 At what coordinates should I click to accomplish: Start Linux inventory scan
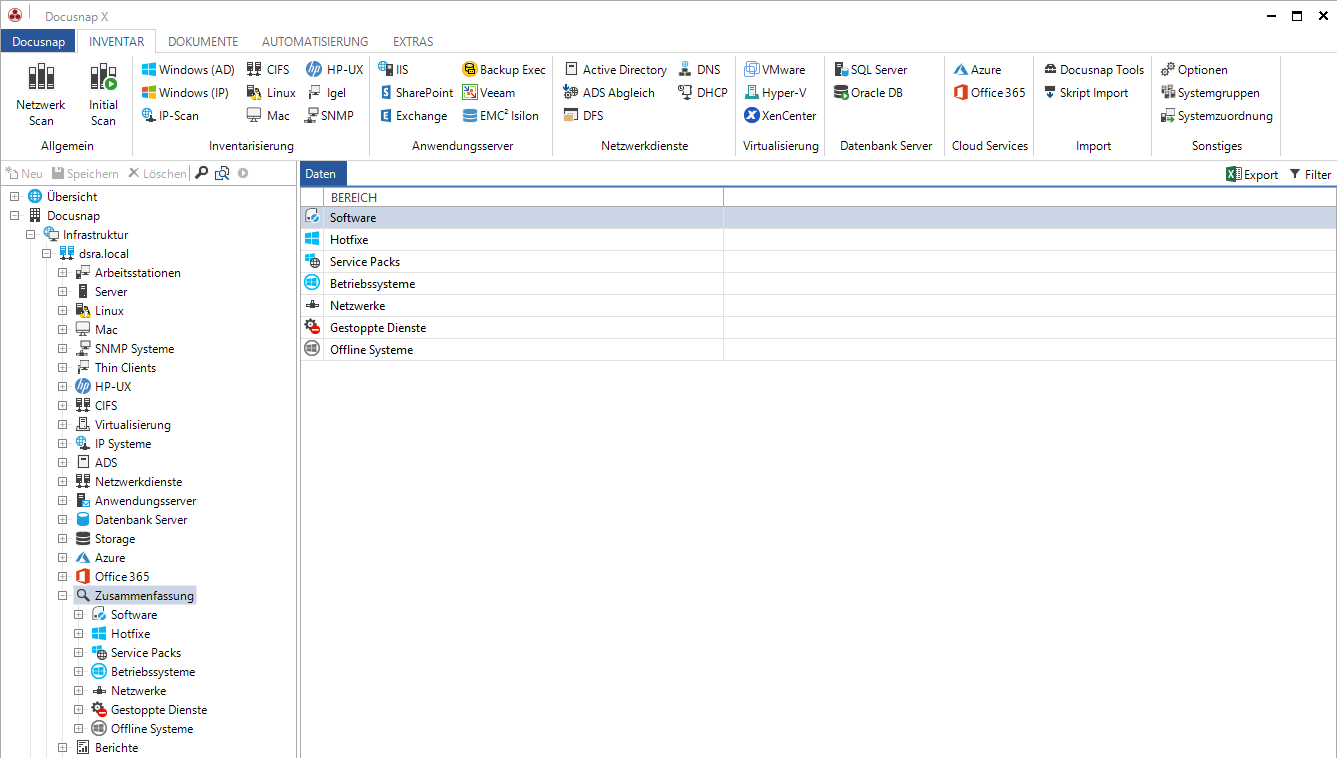[x=271, y=93]
